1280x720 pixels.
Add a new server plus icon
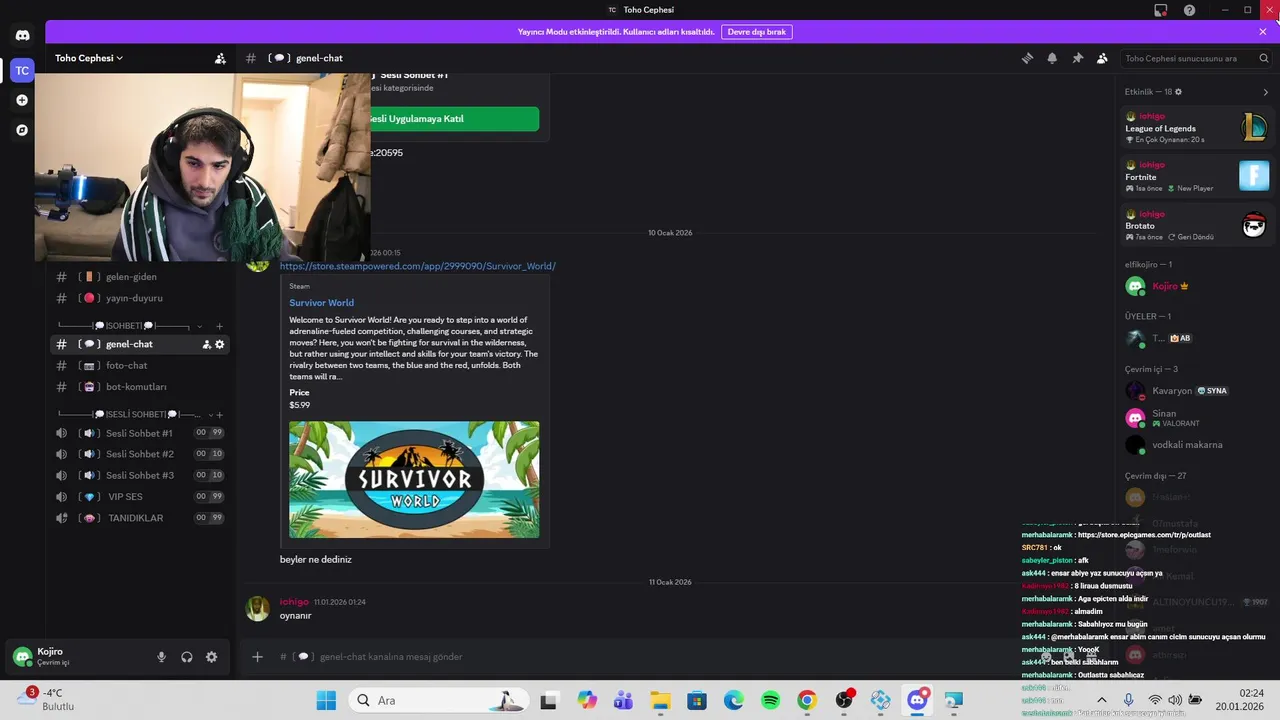(22, 100)
